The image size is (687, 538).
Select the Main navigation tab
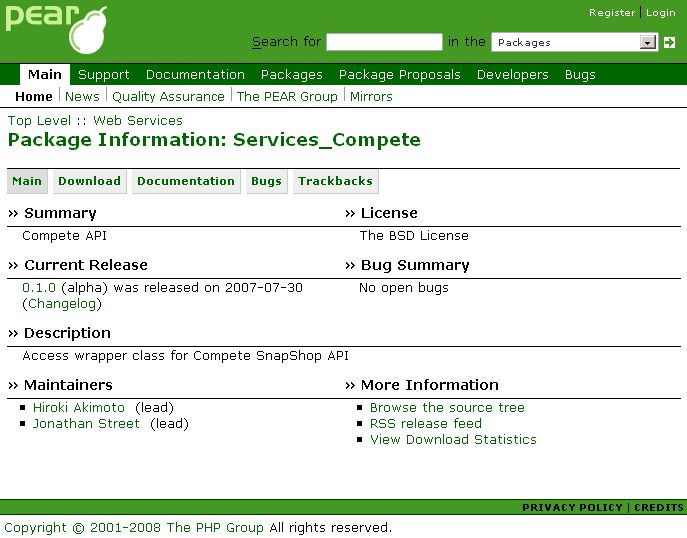click(45, 74)
